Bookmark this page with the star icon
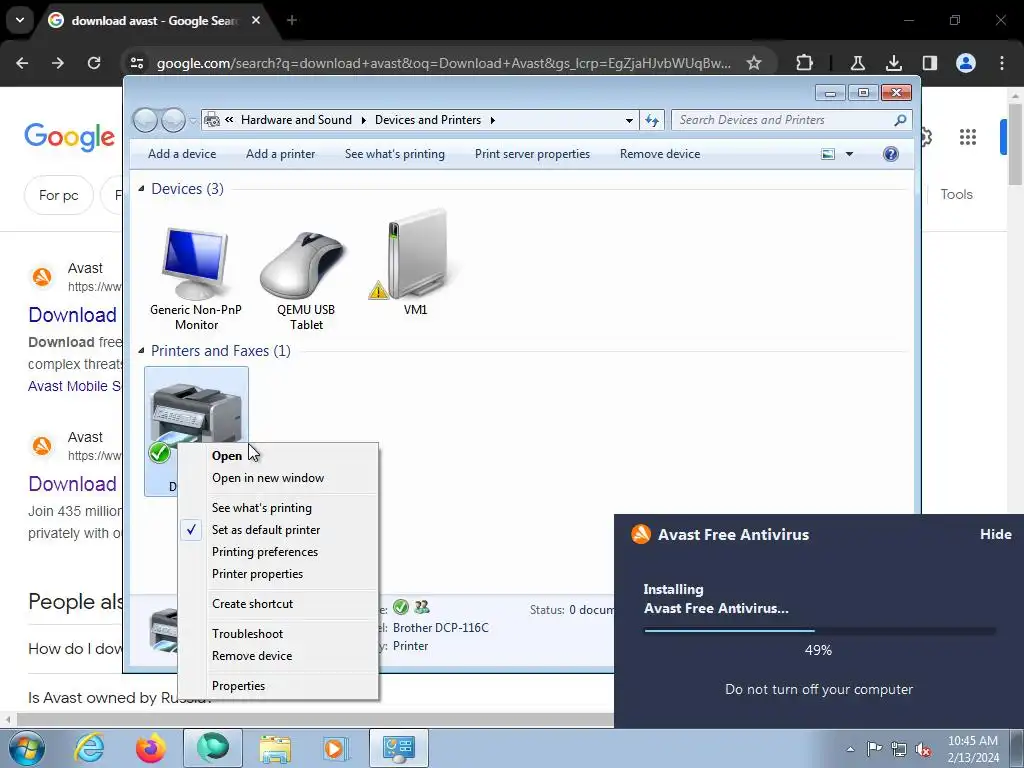The height and width of the screenshot is (768, 1024). (754, 63)
